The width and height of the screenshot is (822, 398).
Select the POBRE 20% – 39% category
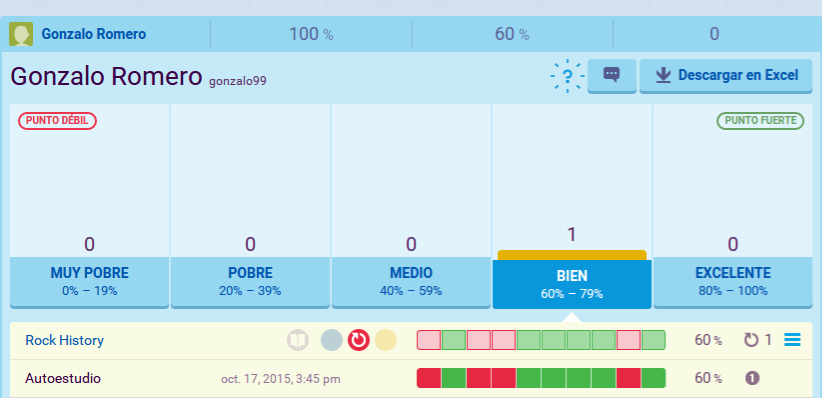(251, 282)
